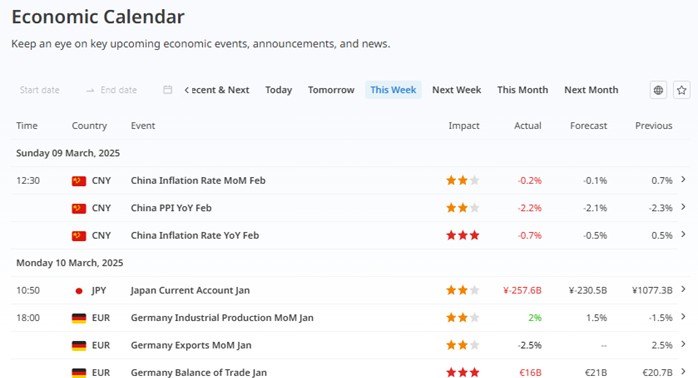Expand China Inflation Rate YoY Feb row arrow

(683, 234)
